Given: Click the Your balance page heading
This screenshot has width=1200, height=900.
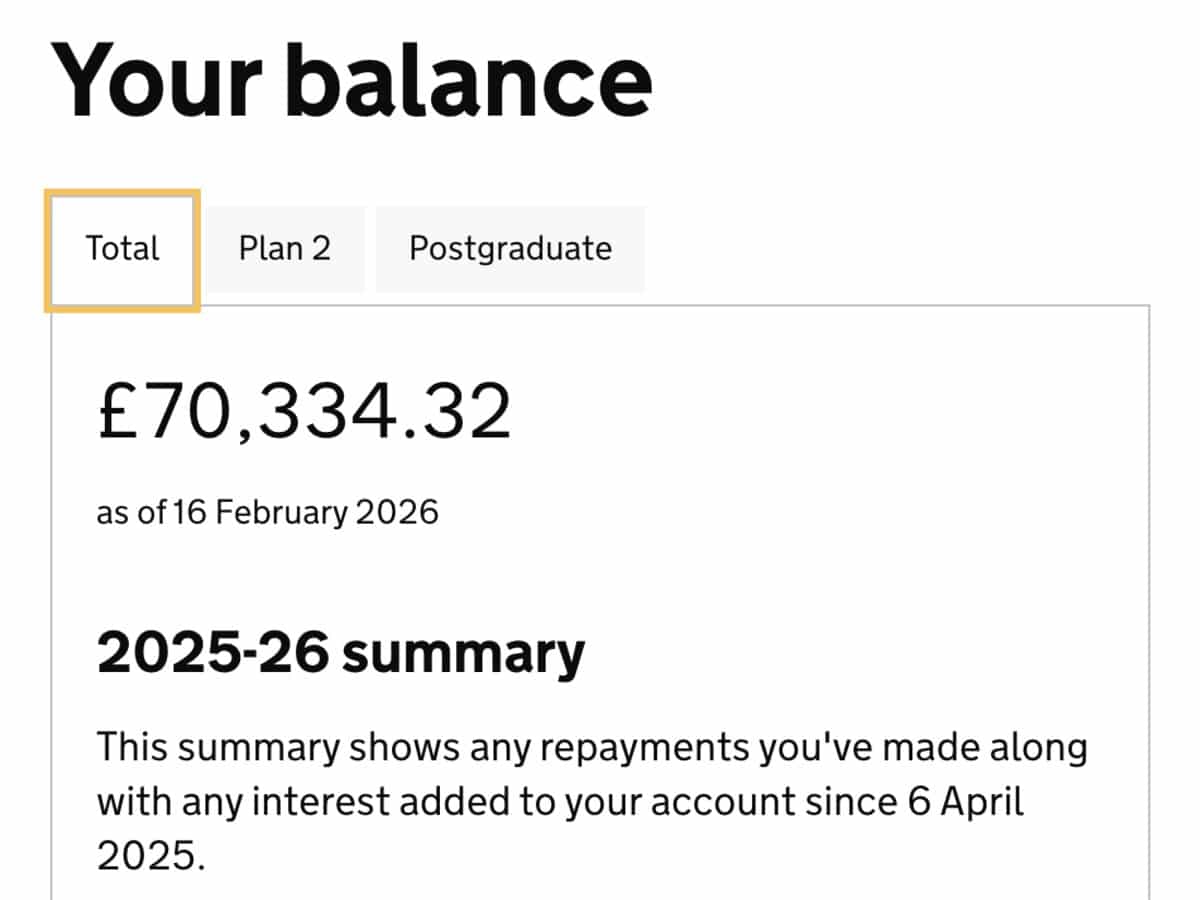Looking at the screenshot, I should coord(350,80).
